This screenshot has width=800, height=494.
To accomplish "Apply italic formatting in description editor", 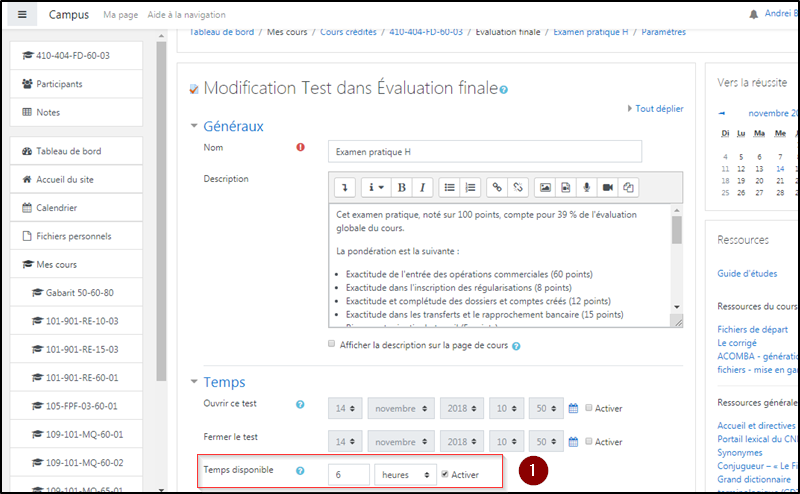I will pyautogui.click(x=423, y=187).
